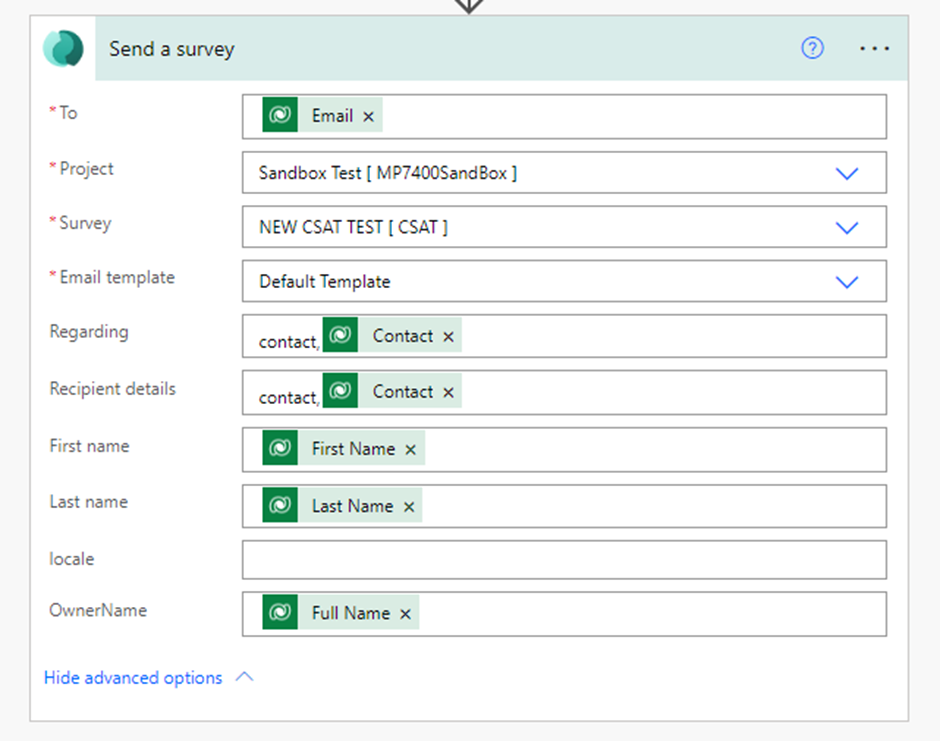Expand the Survey dropdown
Screen dimensions: 940x741
click(x=846, y=227)
